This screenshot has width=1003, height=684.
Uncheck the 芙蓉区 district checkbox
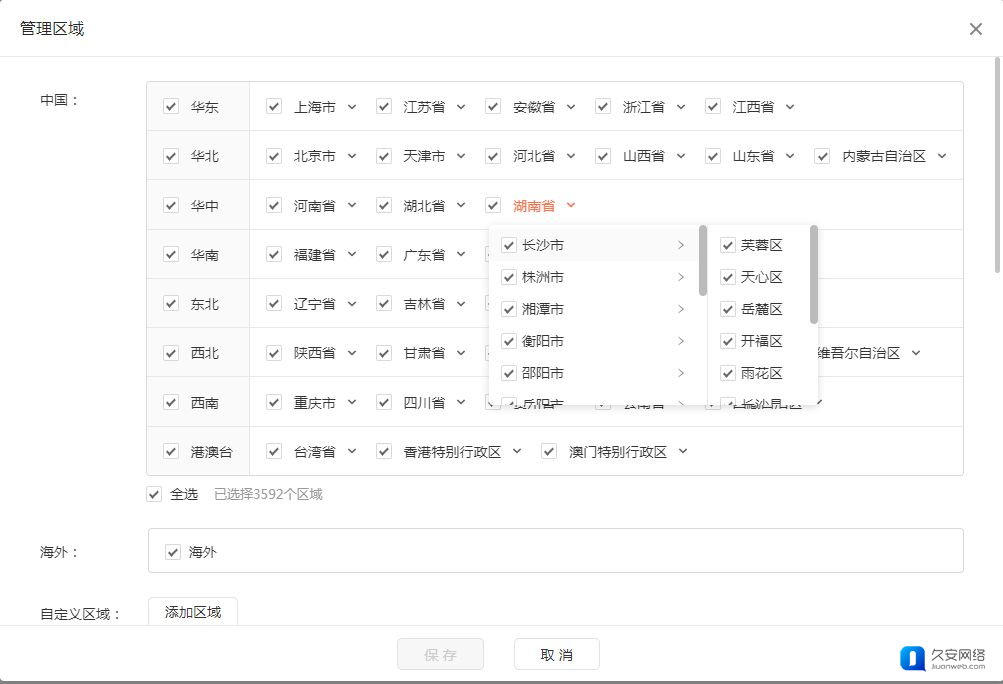pyautogui.click(x=728, y=245)
